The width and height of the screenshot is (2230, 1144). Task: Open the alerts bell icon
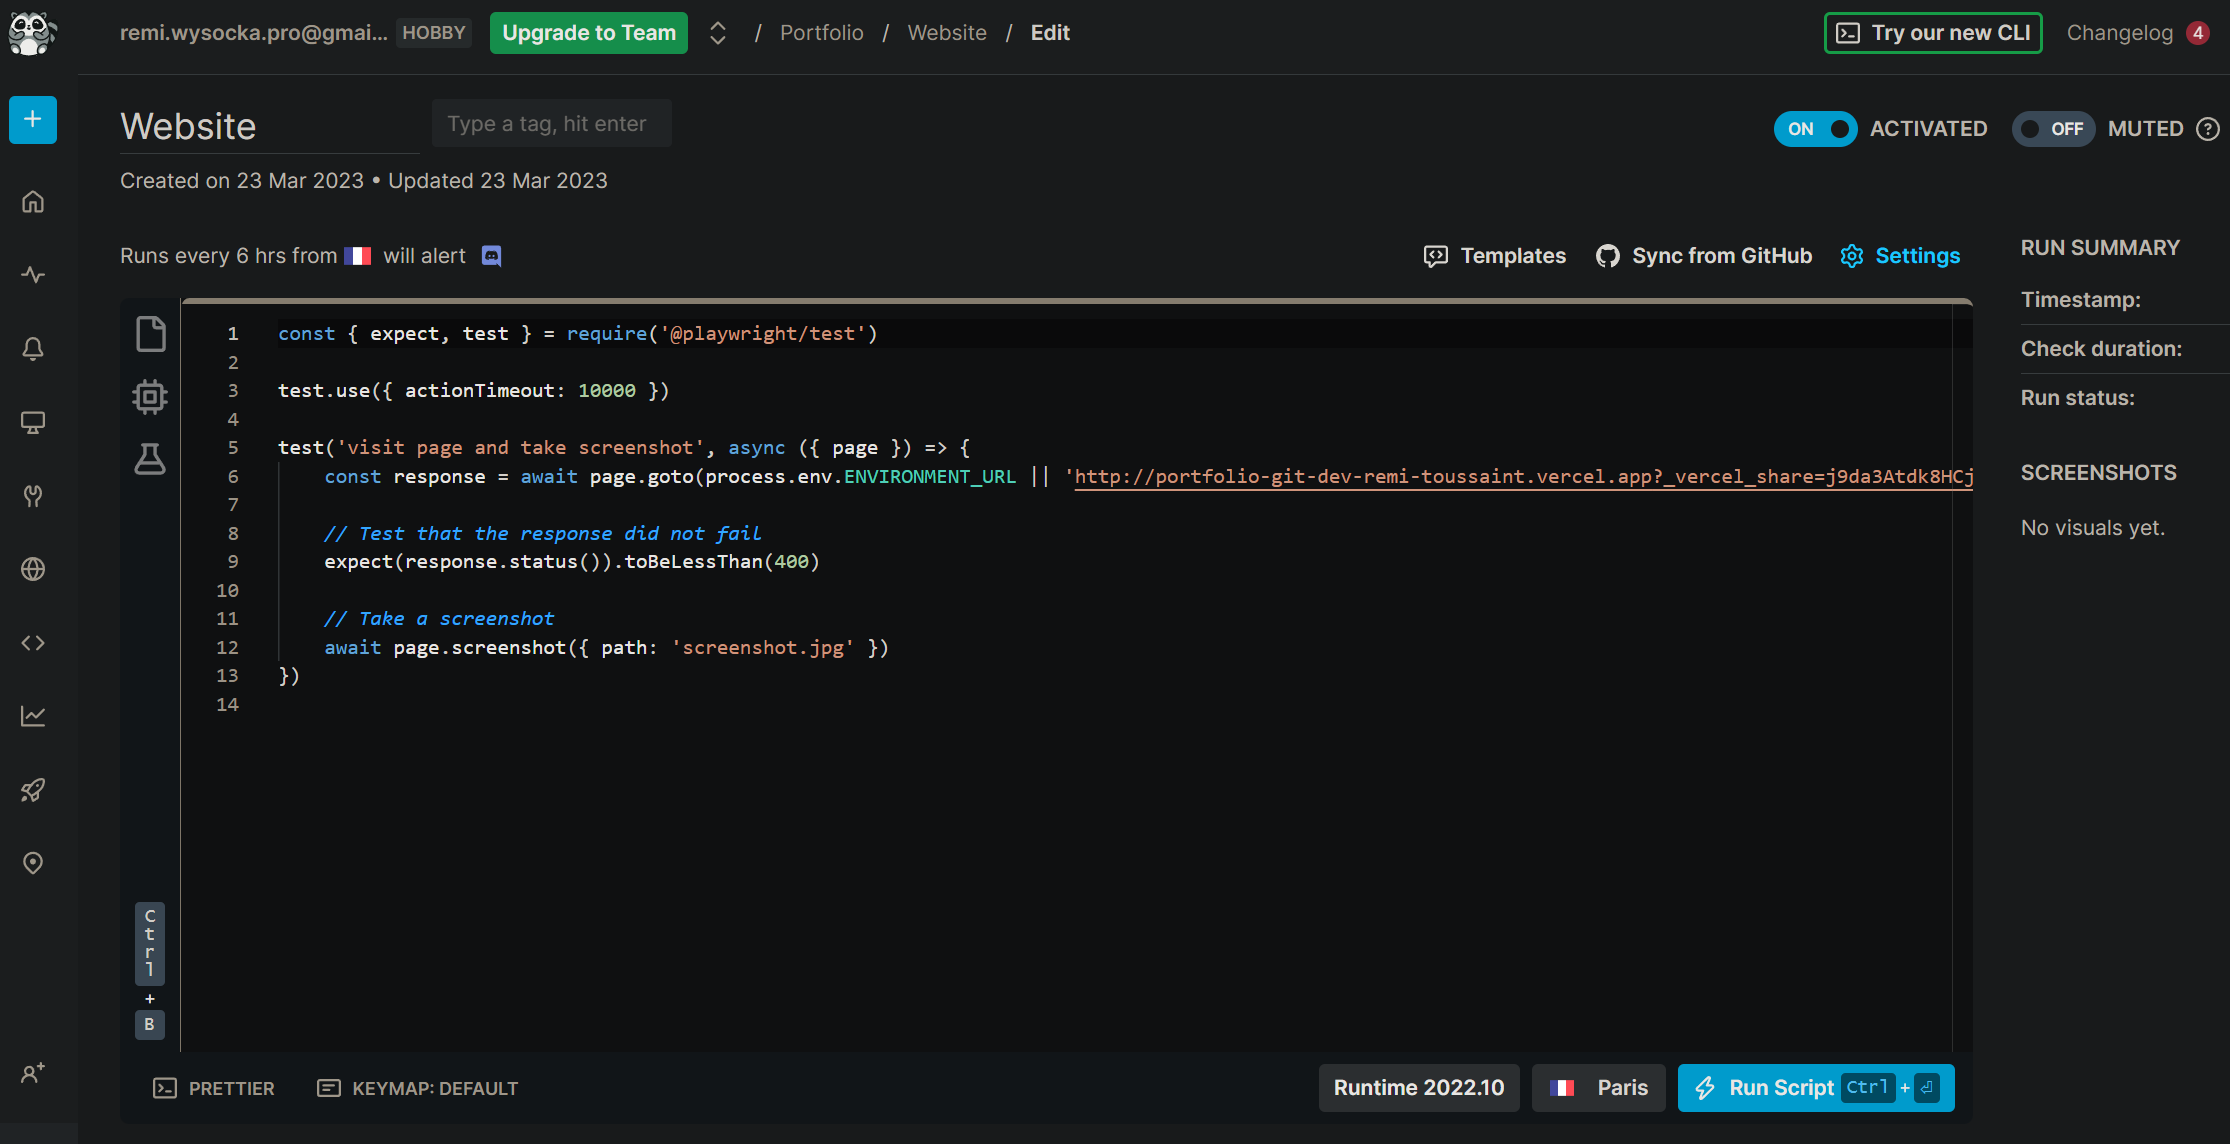[33, 349]
